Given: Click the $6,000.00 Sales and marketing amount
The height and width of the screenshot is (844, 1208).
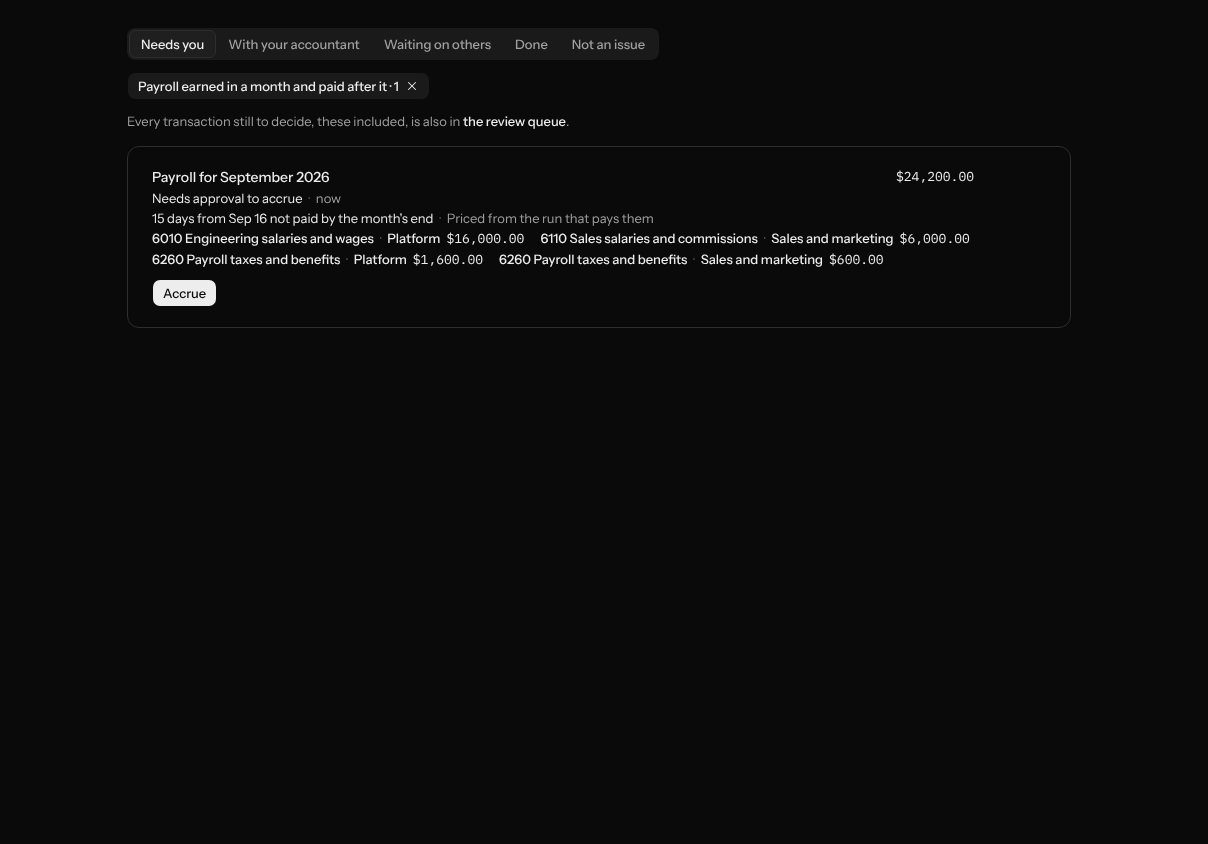Looking at the screenshot, I should pyautogui.click(x=934, y=239).
